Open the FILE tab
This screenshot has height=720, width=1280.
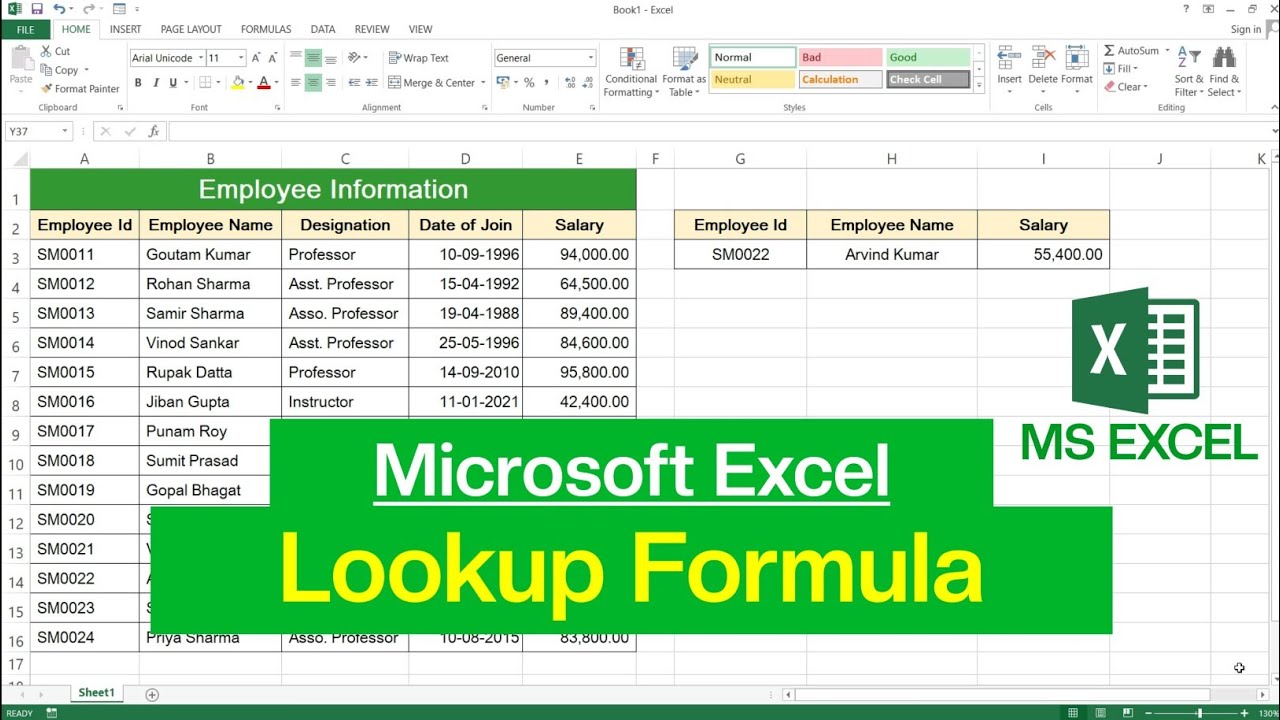click(x=24, y=29)
